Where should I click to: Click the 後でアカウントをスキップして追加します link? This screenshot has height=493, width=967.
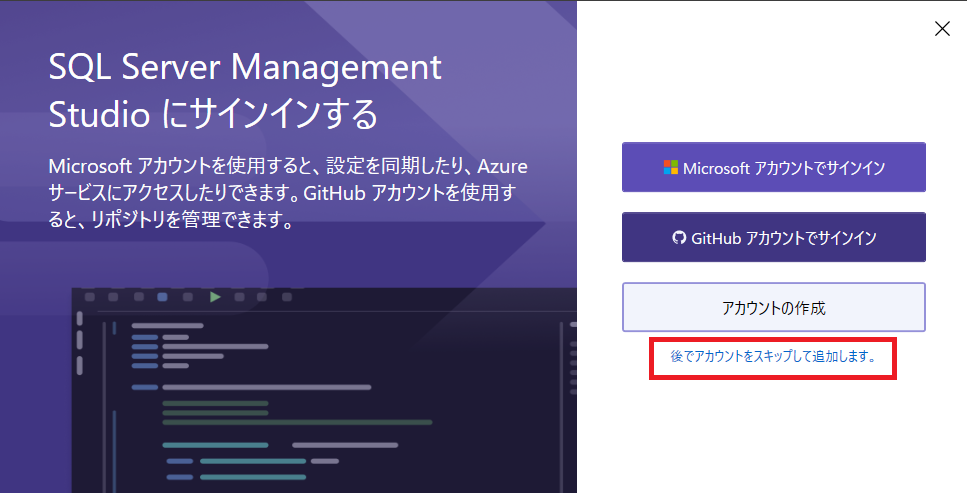tap(773, 357)
